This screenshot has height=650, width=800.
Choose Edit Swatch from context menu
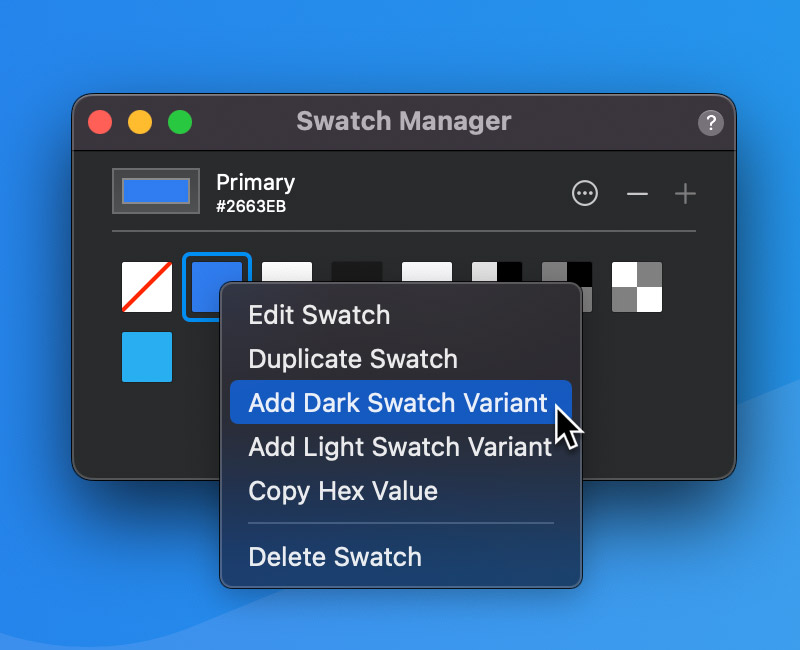(319, 315)
